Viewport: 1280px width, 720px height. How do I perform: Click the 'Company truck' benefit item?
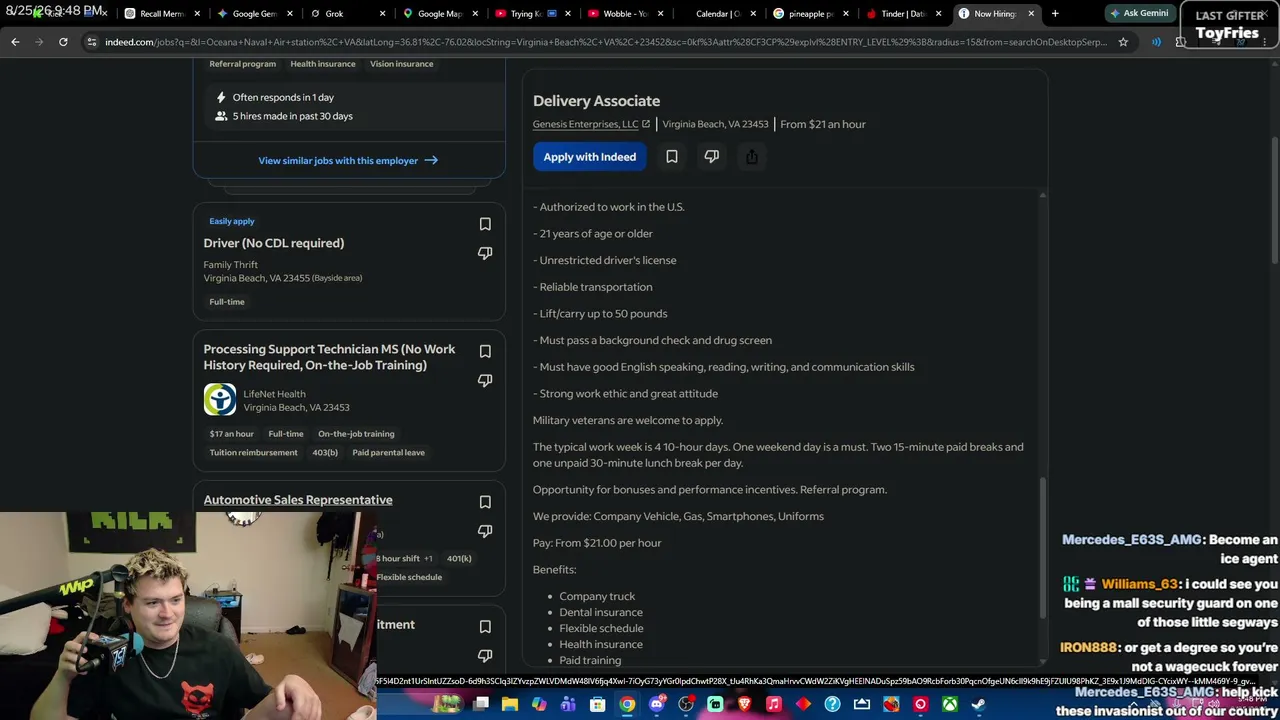click(x=597, y=596)
